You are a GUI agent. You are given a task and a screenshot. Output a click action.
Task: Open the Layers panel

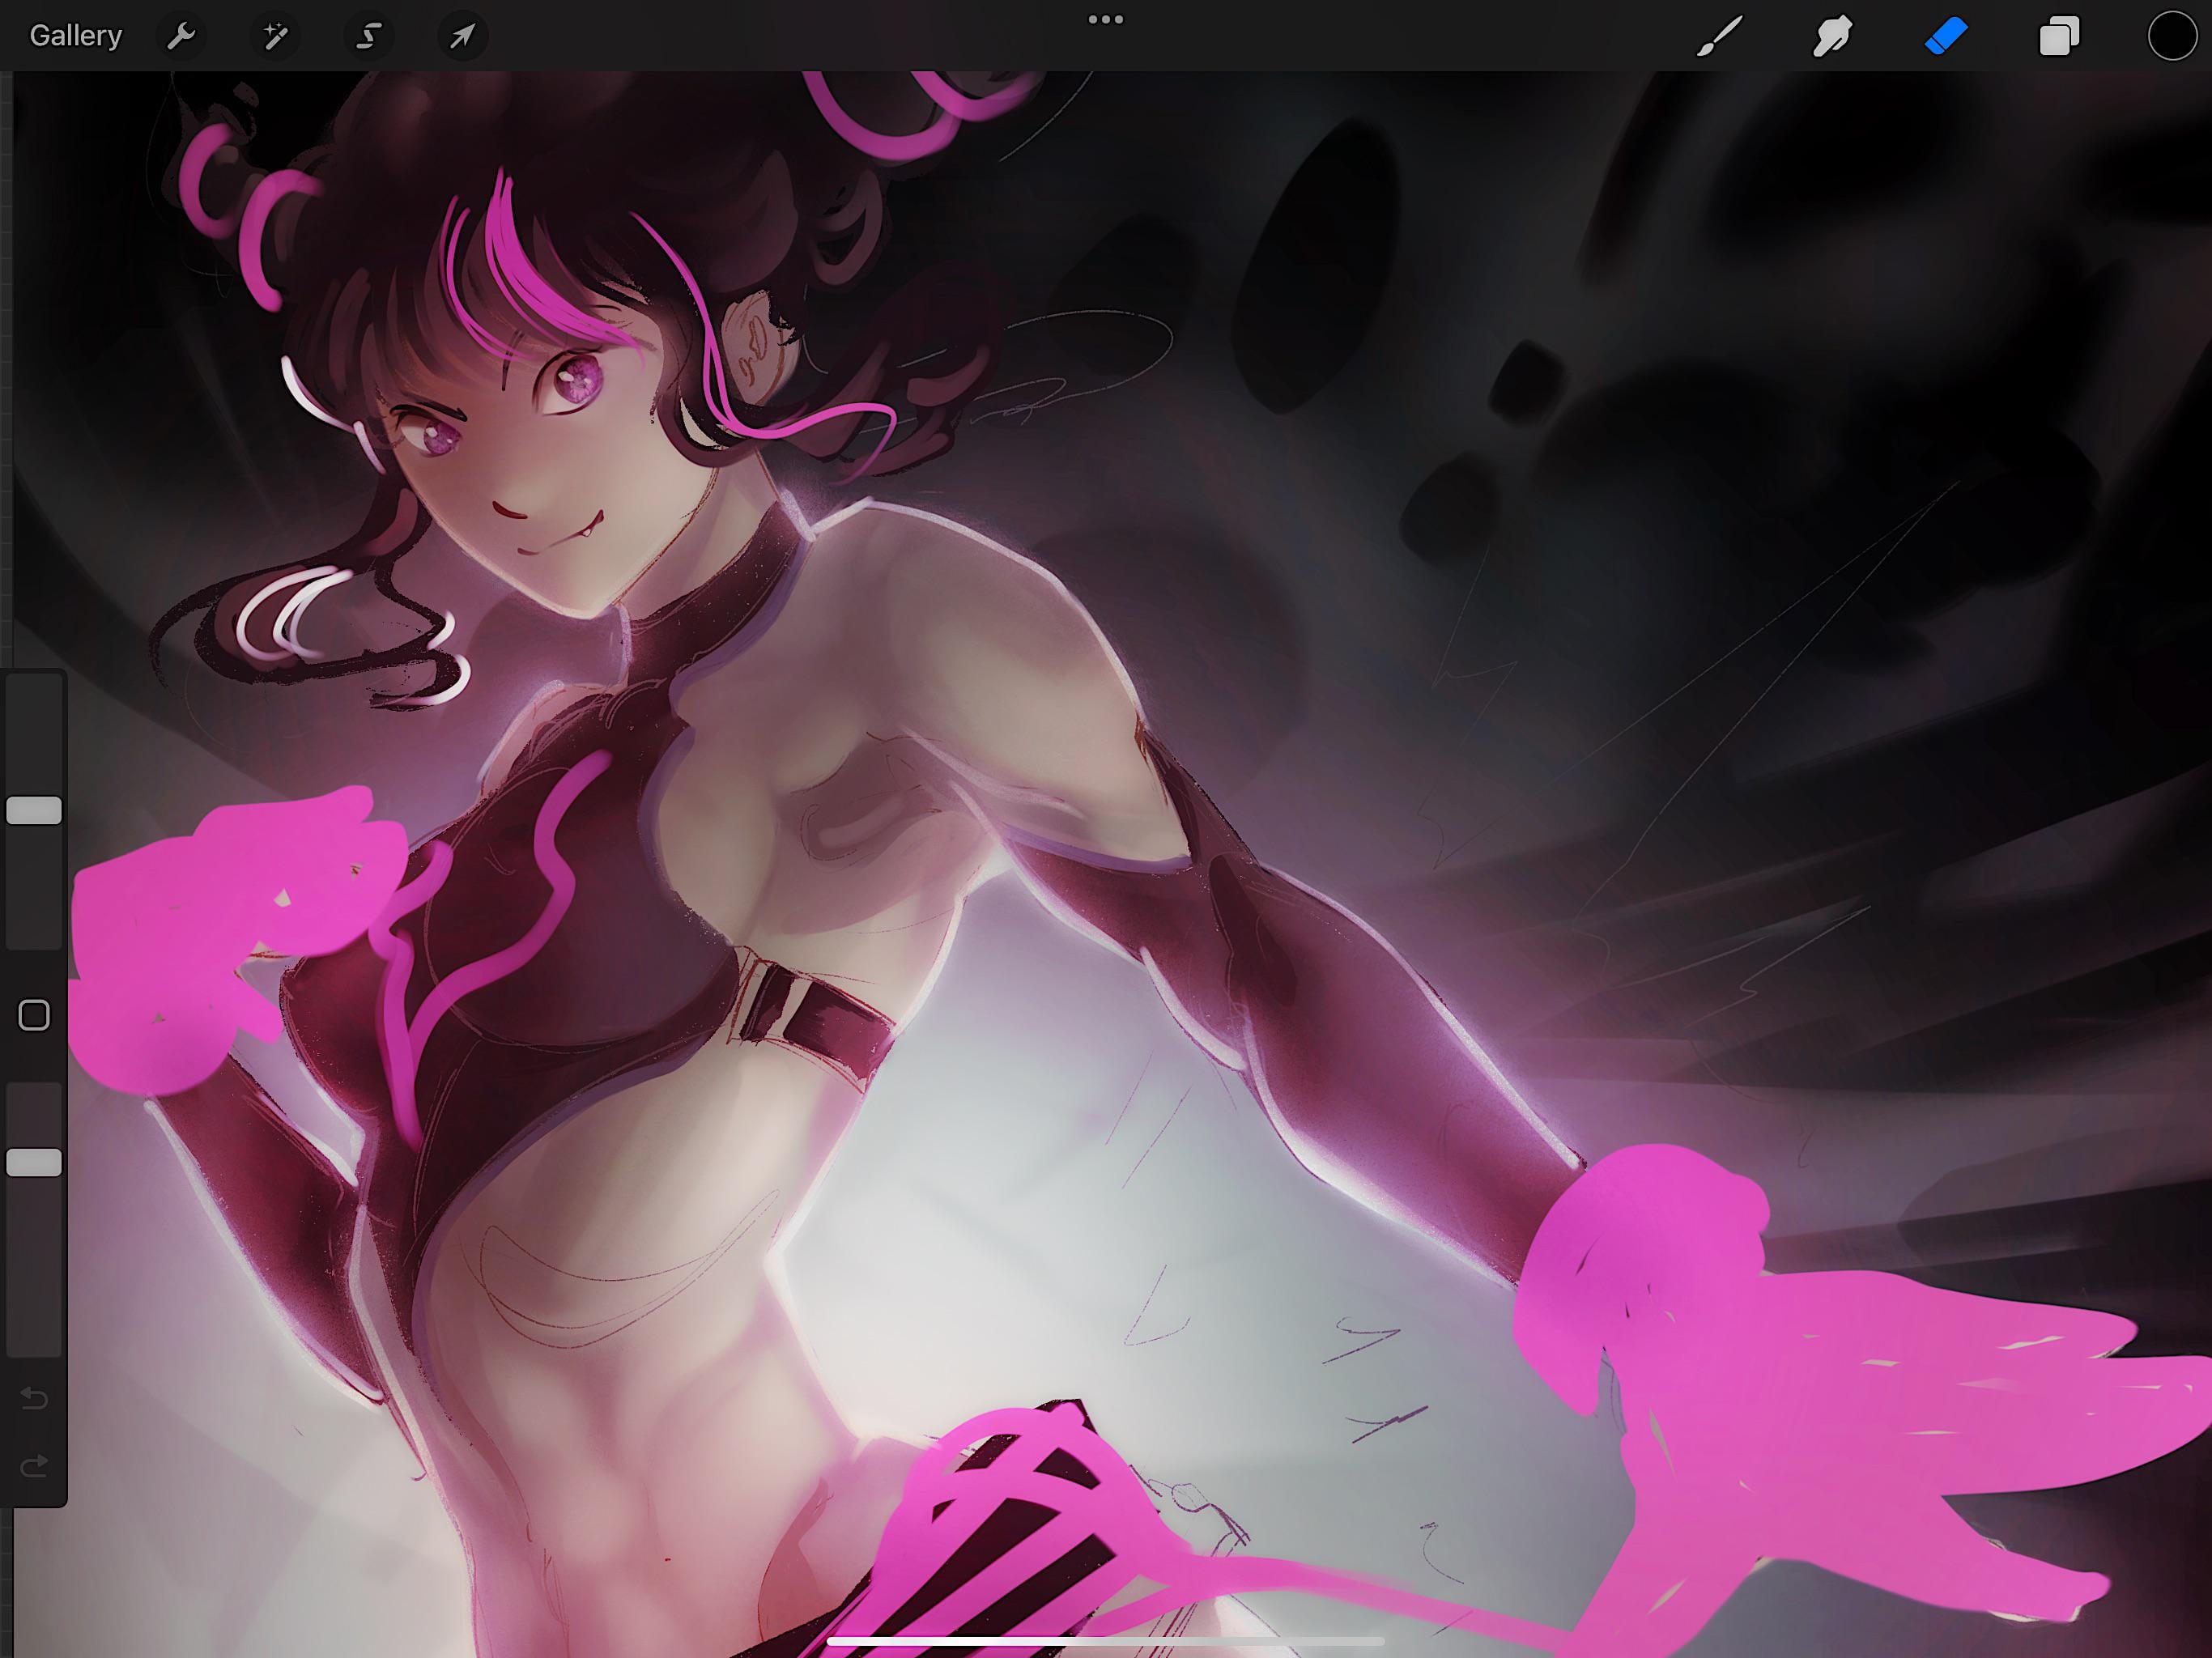(x=2059, y=37)
